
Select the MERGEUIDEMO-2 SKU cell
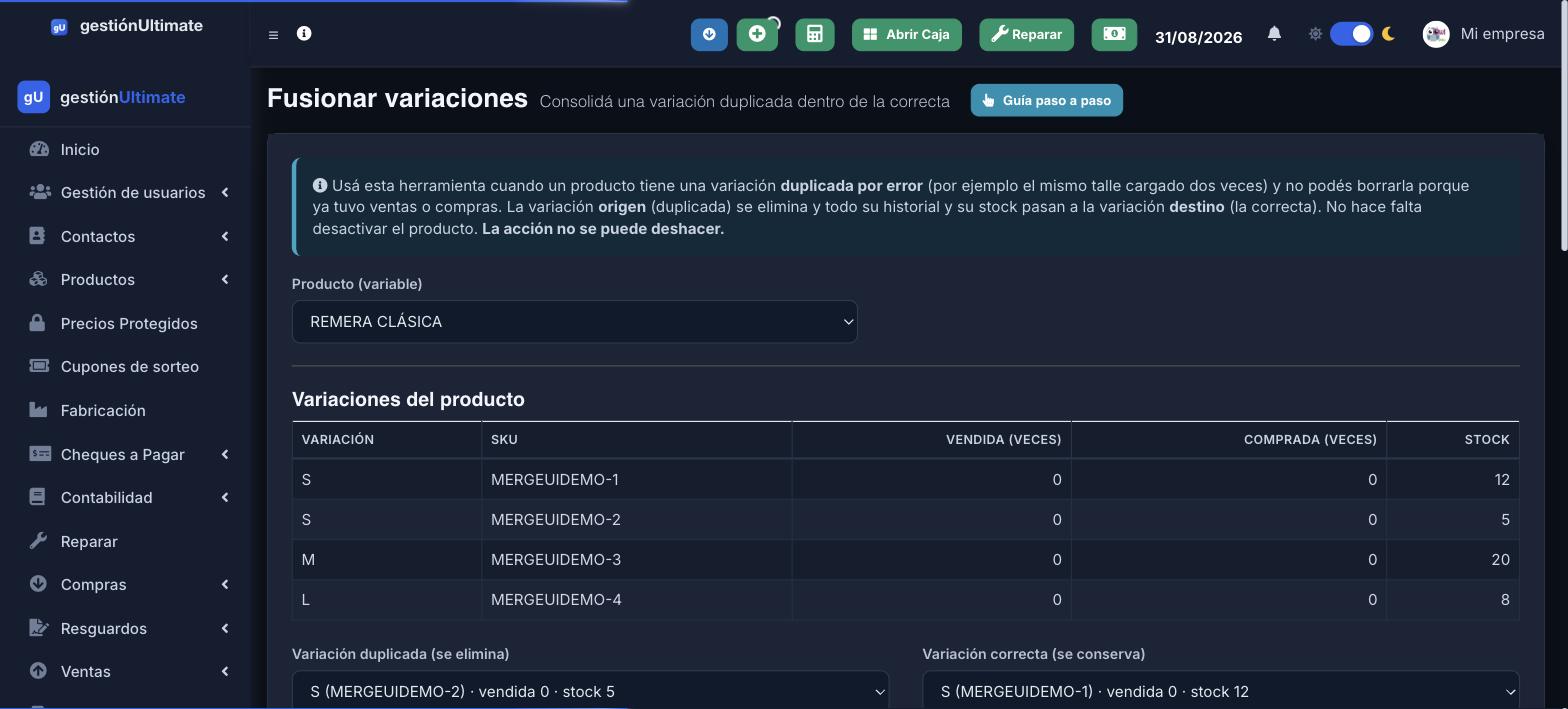click(636, 520)
